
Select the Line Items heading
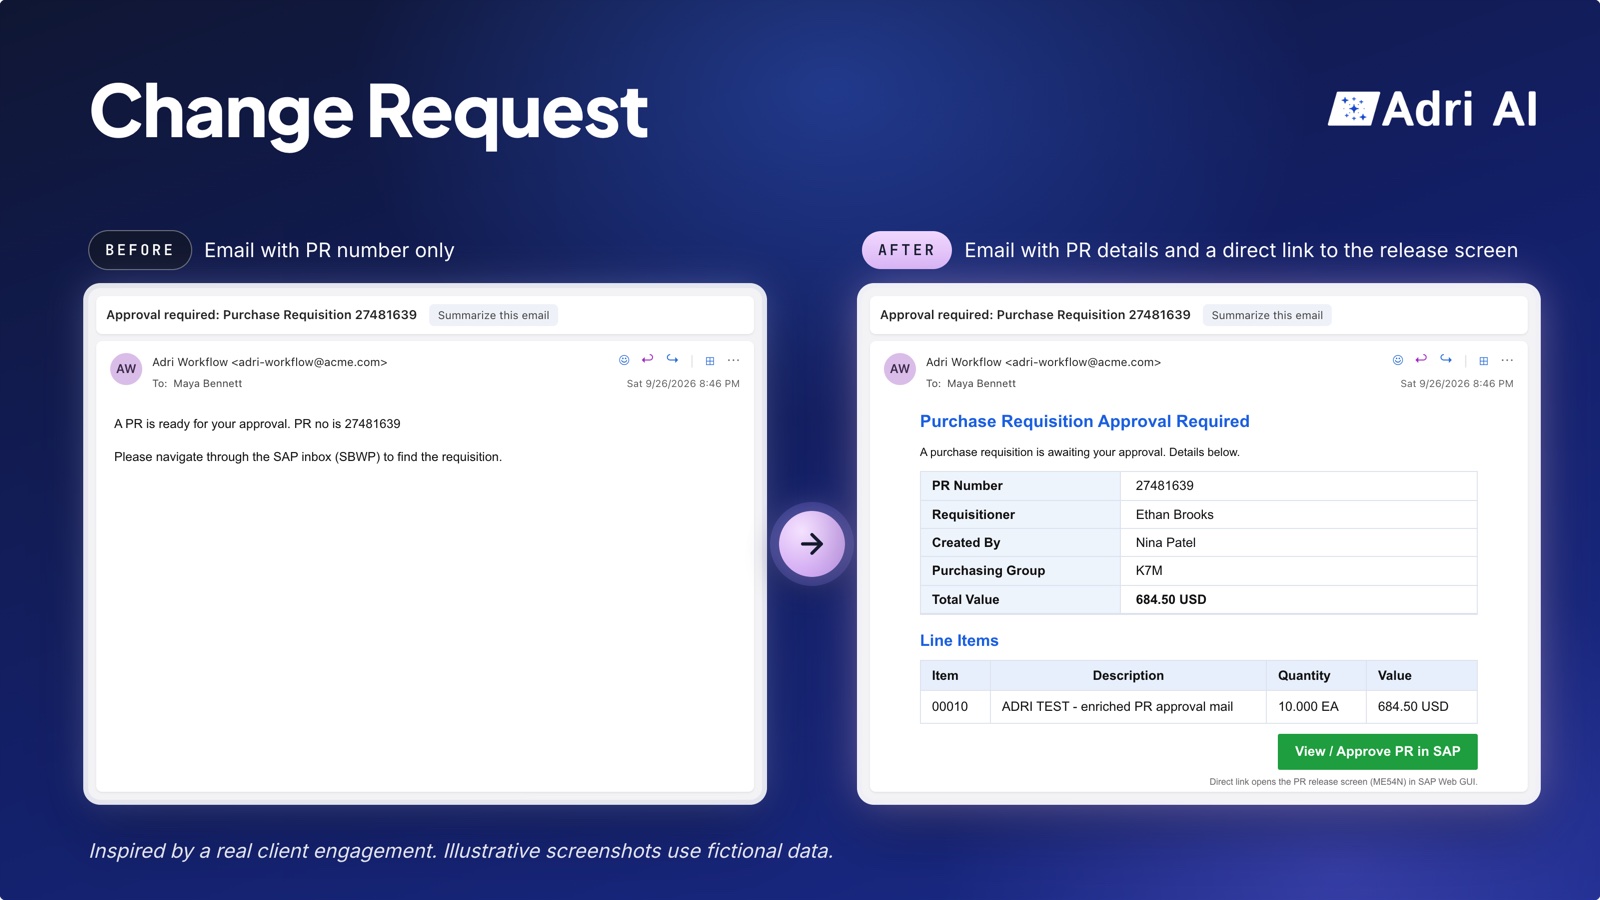point(959,641)
